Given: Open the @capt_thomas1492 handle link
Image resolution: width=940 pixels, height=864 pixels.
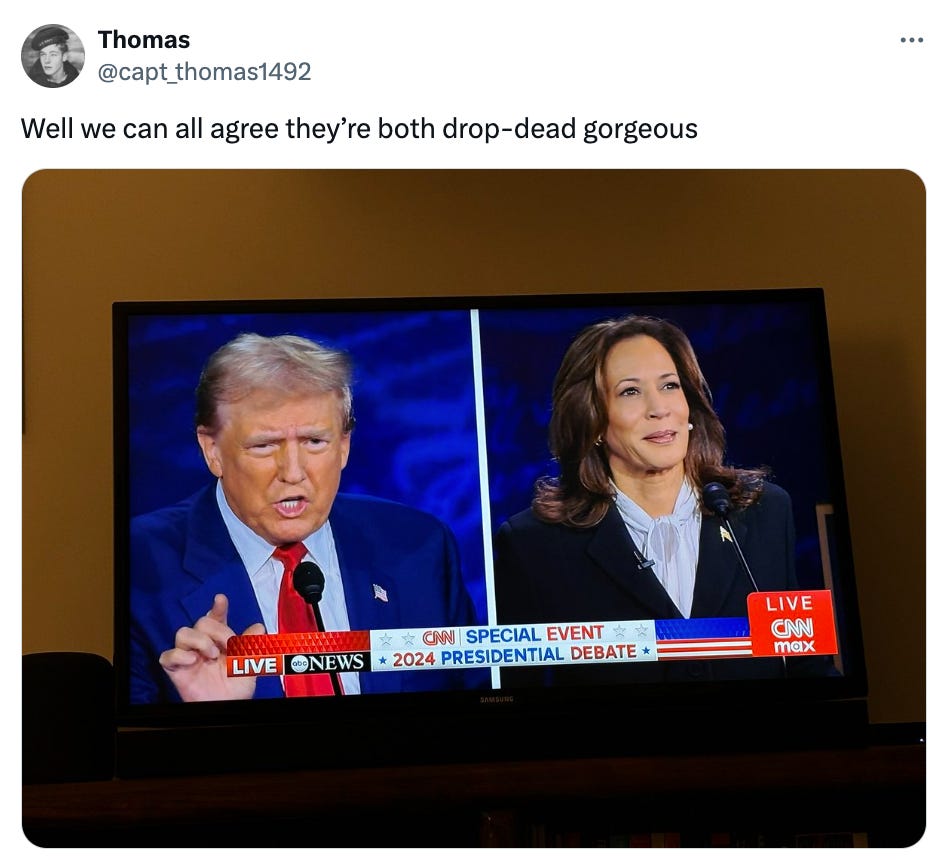Looking at the screenshot, I should pos(204,72).
